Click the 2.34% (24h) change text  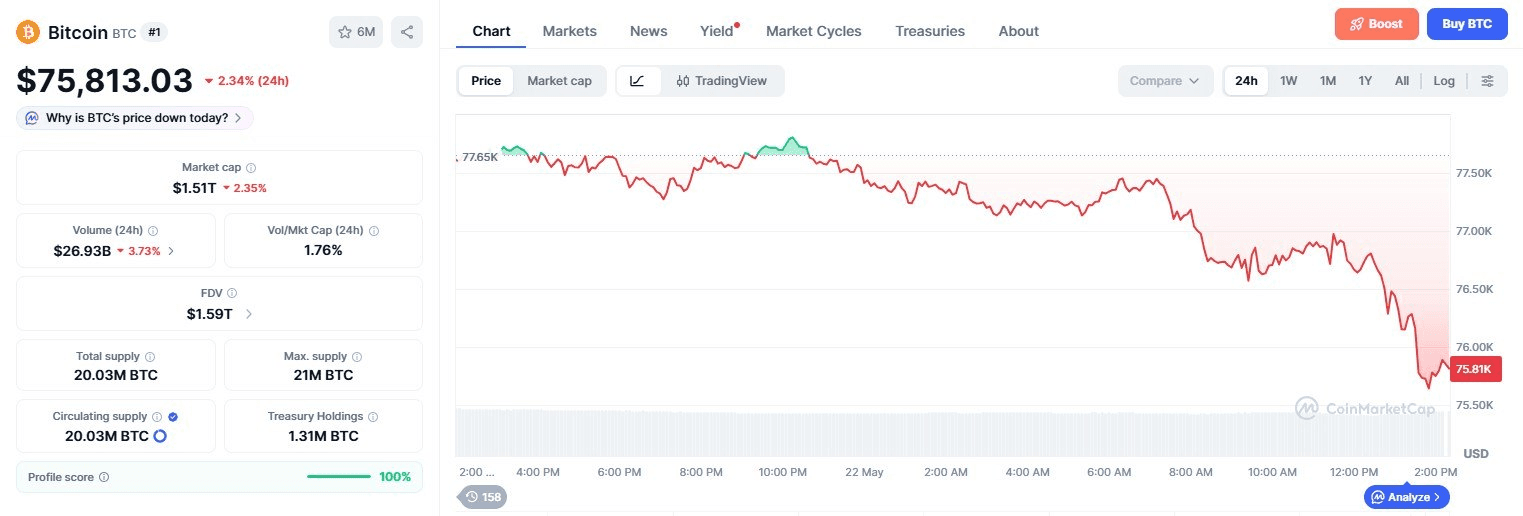255,81
